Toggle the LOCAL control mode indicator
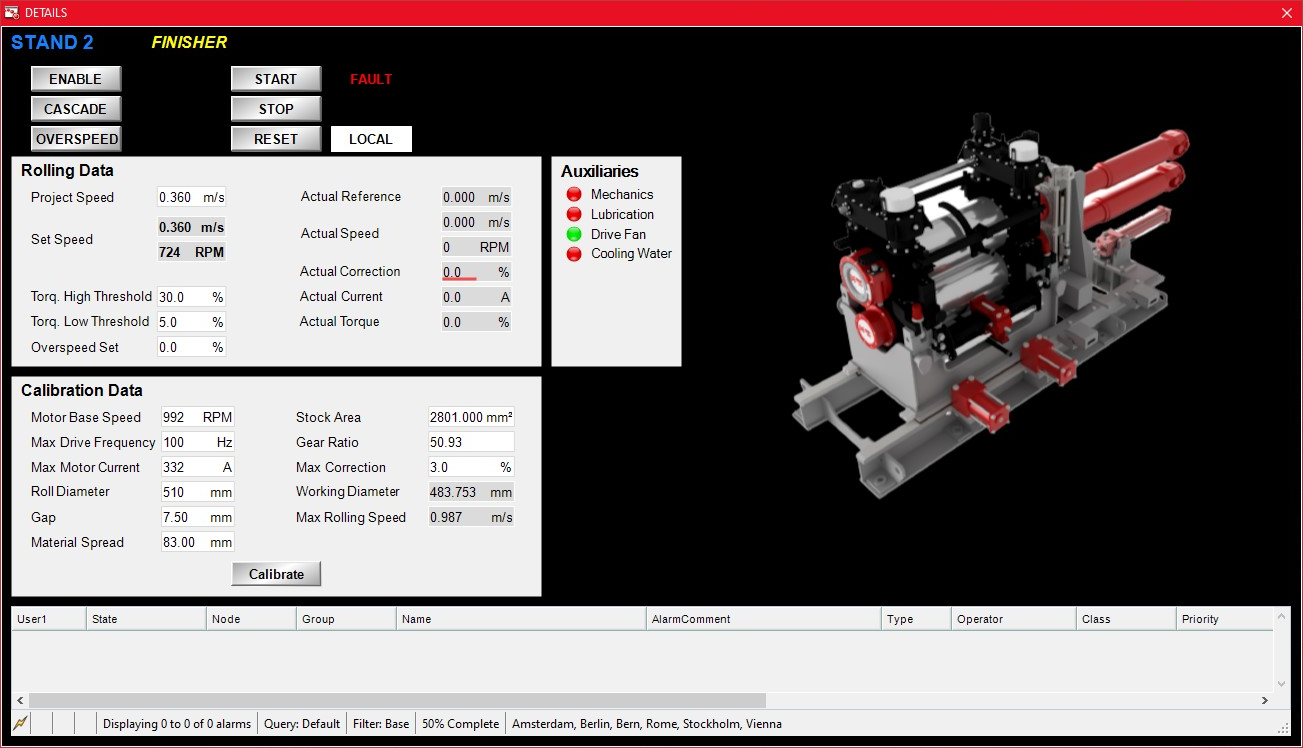Viewport: 1303px width, 748px height. point(371,139)
